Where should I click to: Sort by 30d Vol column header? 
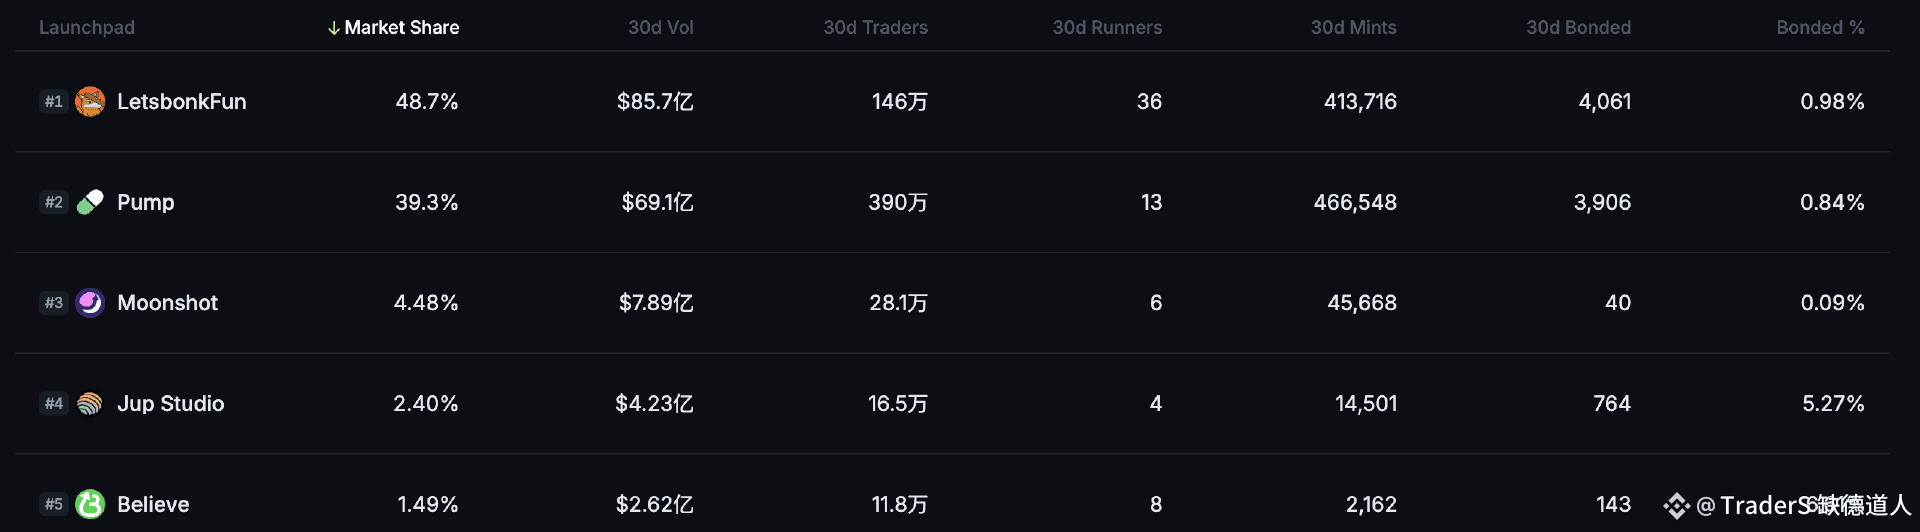(661, 28)
